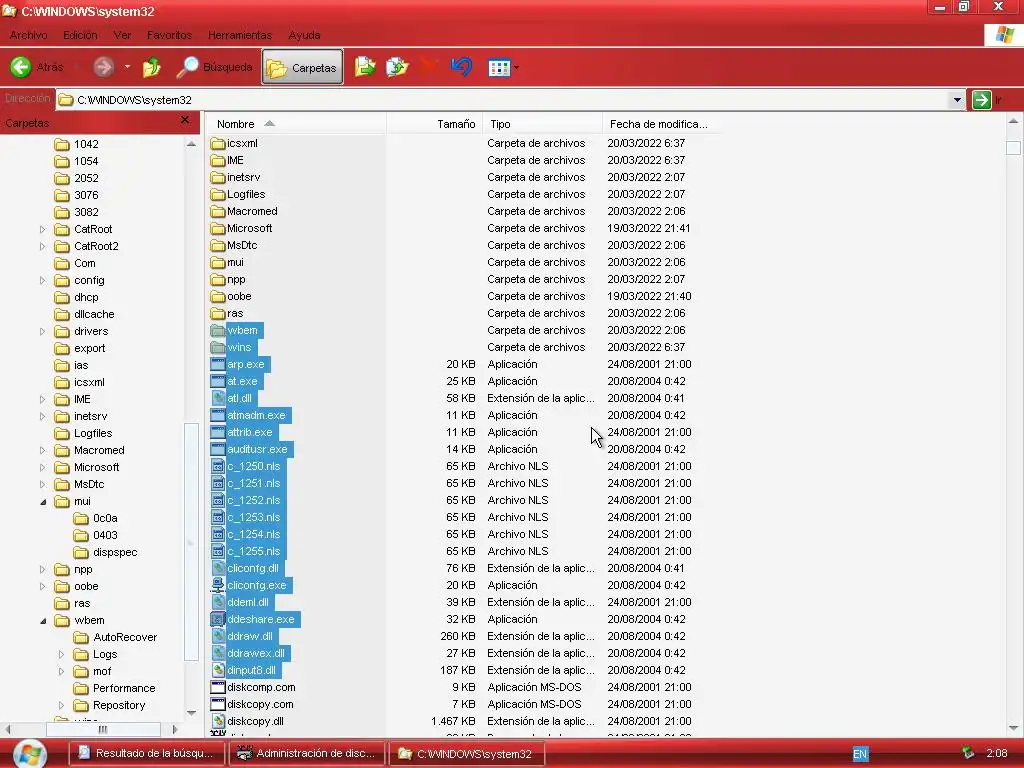Click the Views grid icon
1024x768 pixels.
click(499, 67)
